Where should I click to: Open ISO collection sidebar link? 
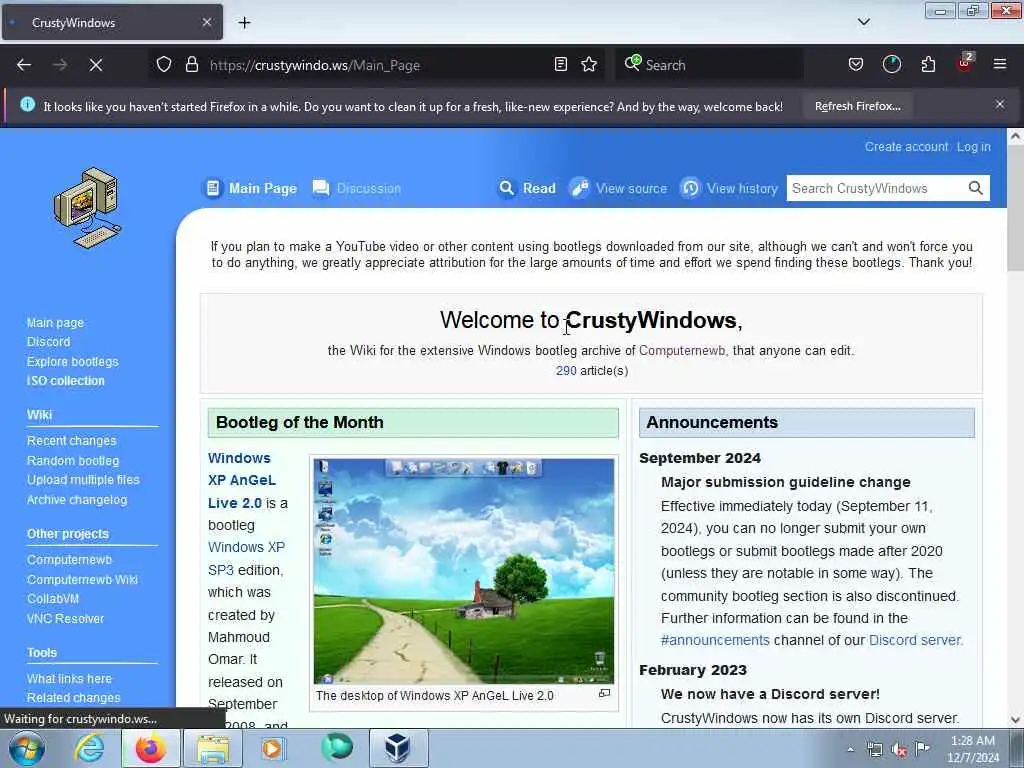pos(65,381)
